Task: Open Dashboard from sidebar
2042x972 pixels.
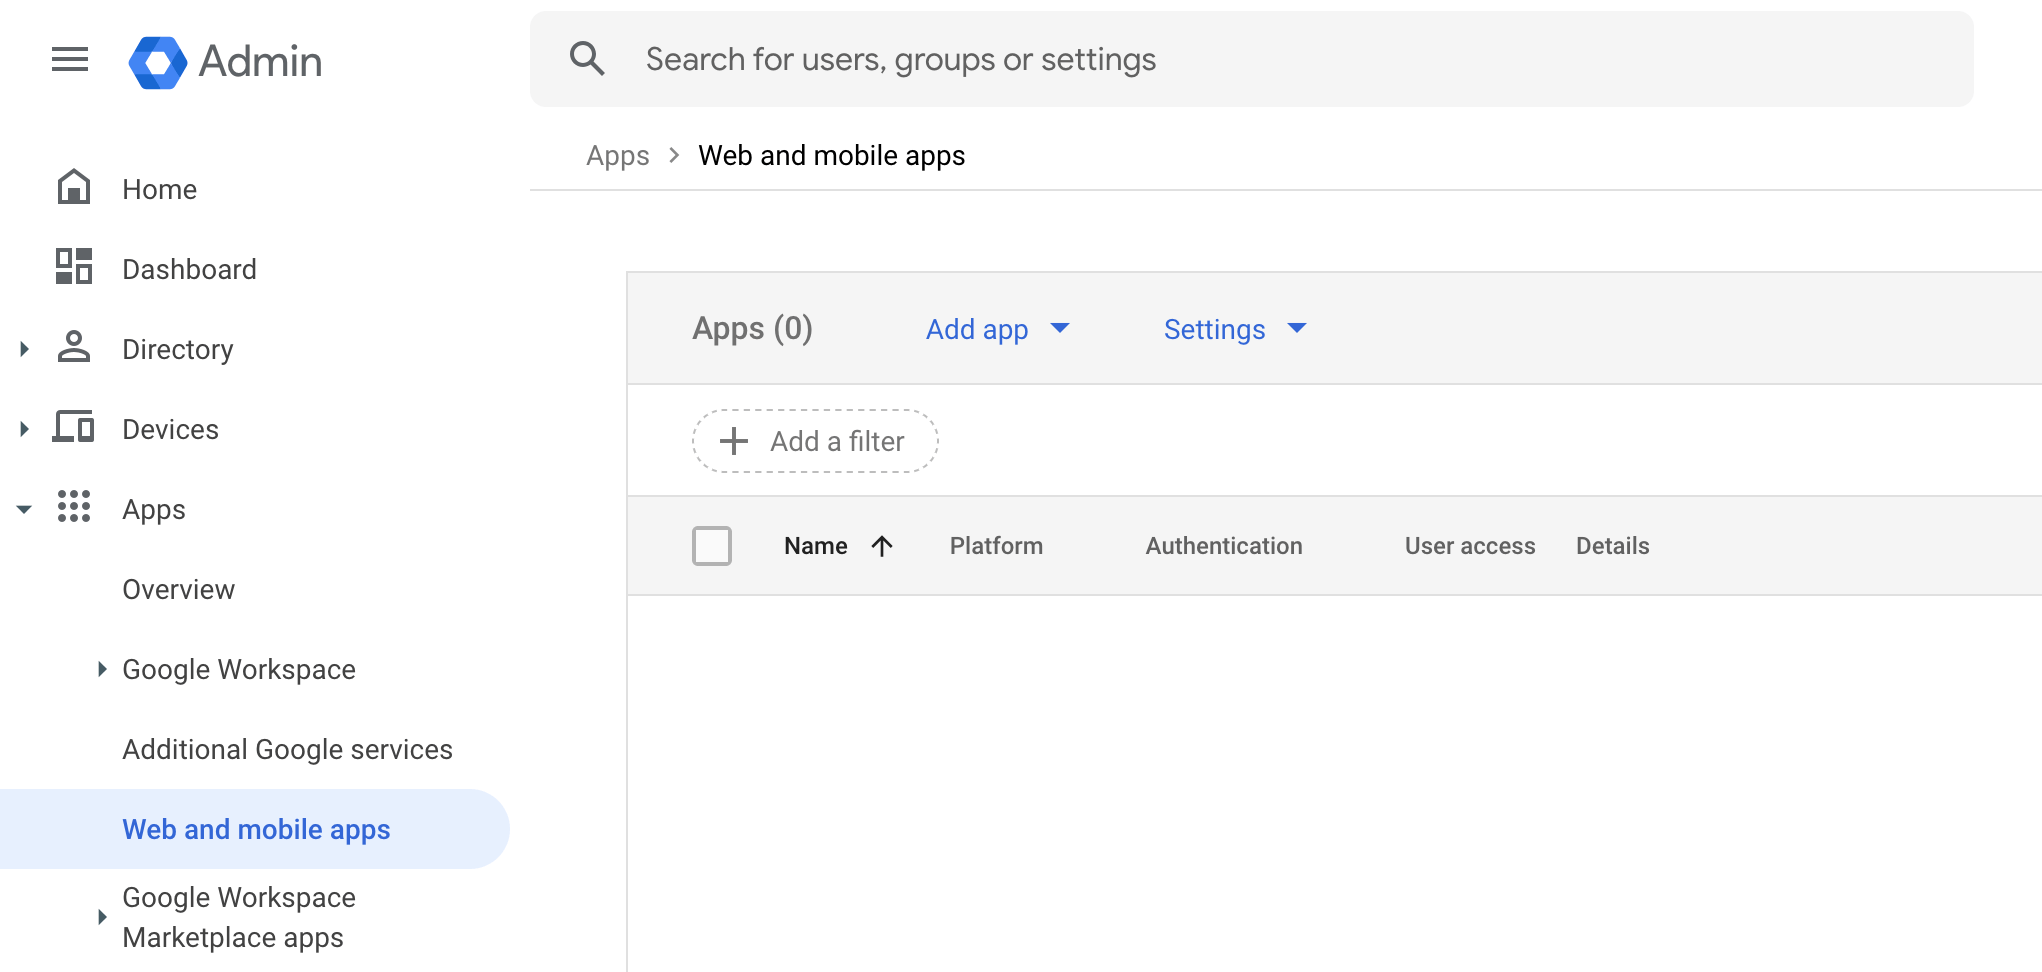Action: (190, 269)
